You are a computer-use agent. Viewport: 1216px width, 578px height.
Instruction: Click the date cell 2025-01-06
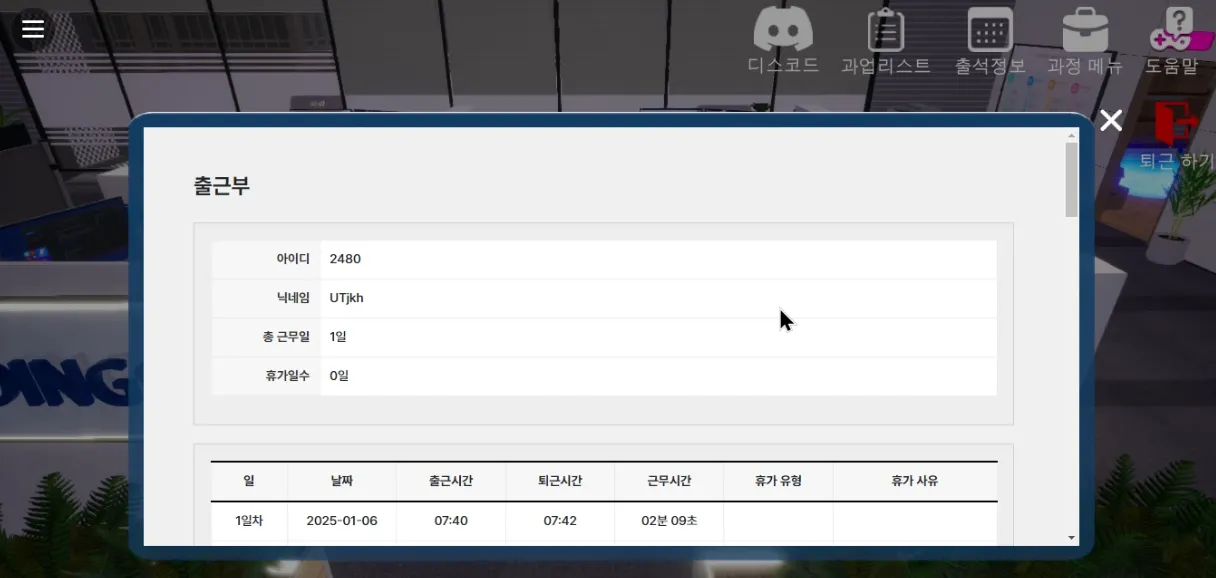click(342, 521)
